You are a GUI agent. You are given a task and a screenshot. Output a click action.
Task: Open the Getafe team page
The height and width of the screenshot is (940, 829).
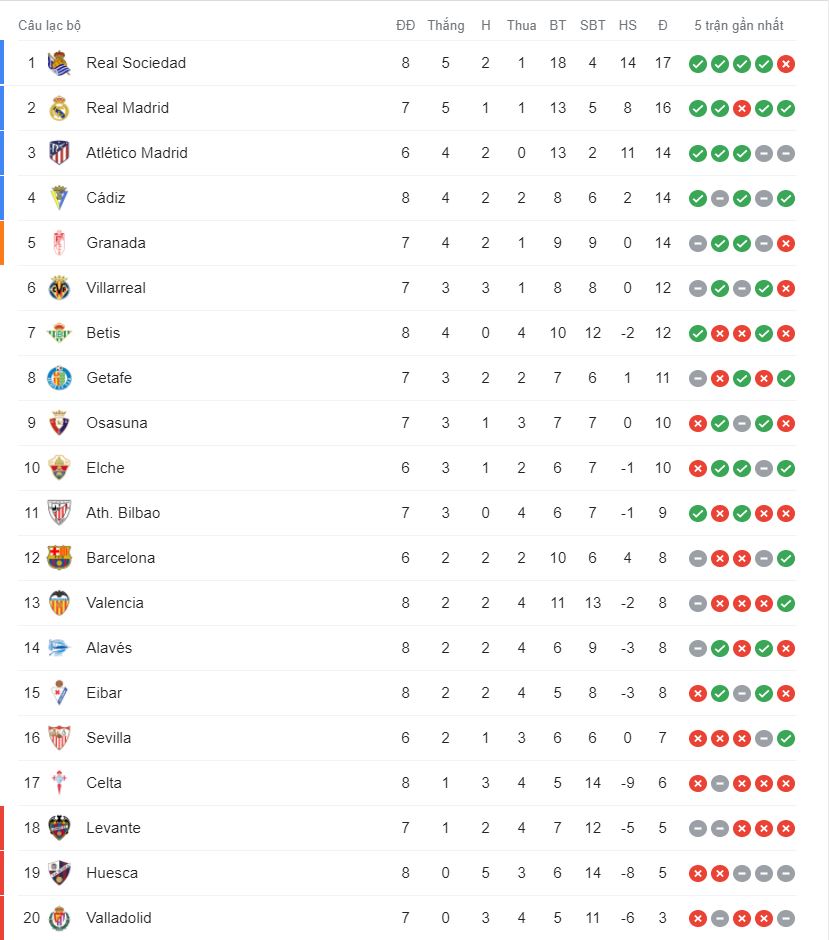(x=109, y=378)
